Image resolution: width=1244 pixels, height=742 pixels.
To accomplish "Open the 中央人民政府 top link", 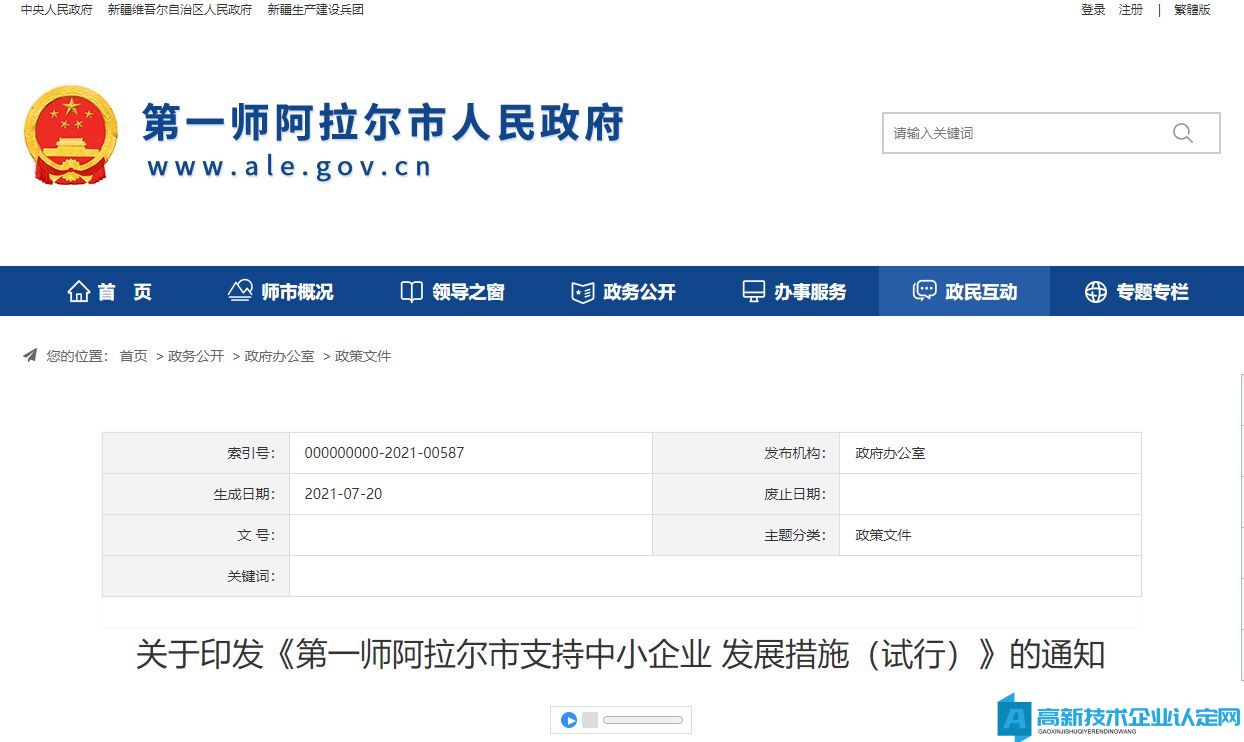I will pyautogui.click(x=56, y=10).
